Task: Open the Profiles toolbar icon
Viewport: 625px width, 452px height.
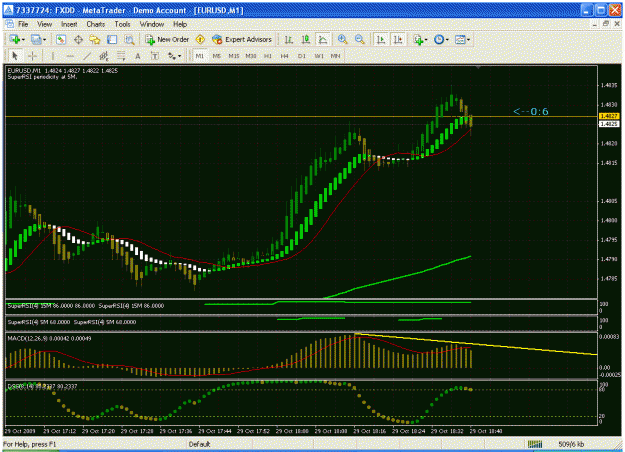Action: 36,39
